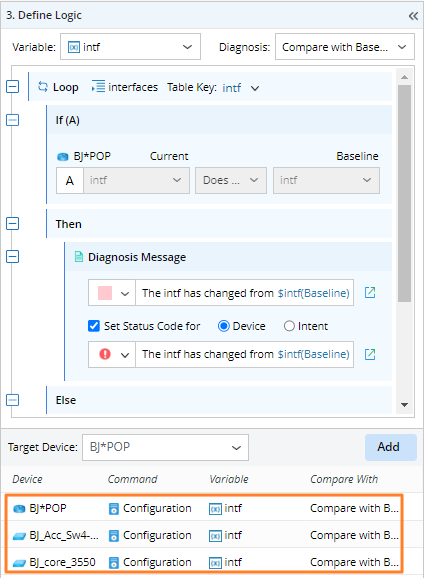The image size is (424, 578).
Task: Collapse the Define Logic panel with double chevron
Action: pyautogui.click(x=413, y=16)
